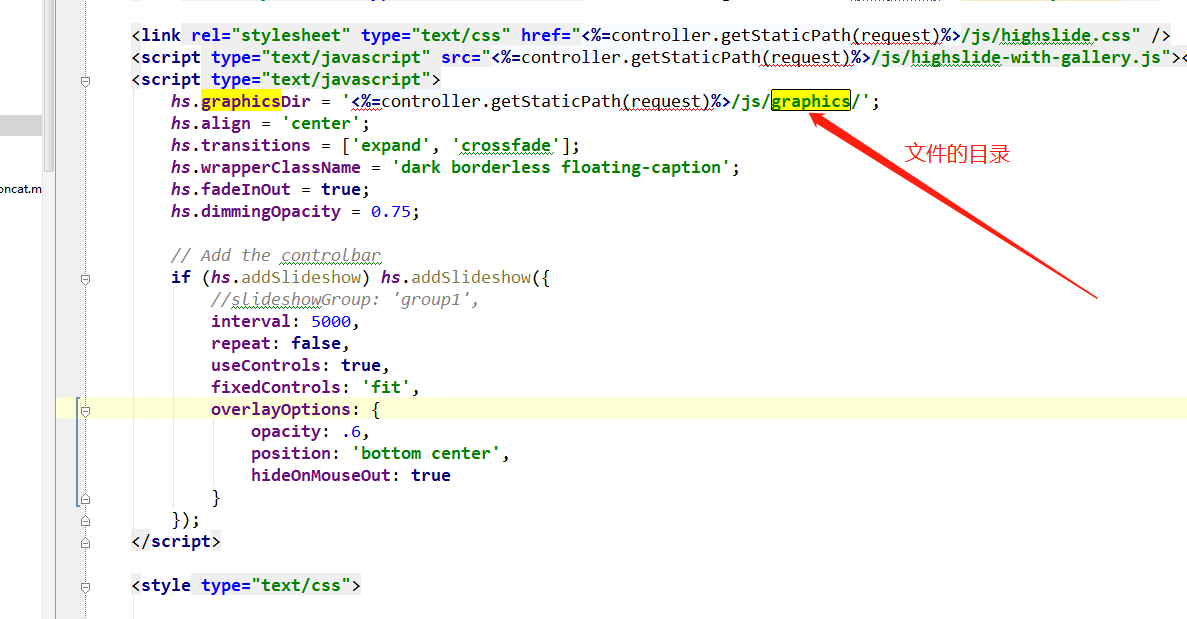Screen dimensions: 1187x619
Task: Click type="text/css" attribute in the link tag
Action: pyautogui.click(x=435, y=35)
